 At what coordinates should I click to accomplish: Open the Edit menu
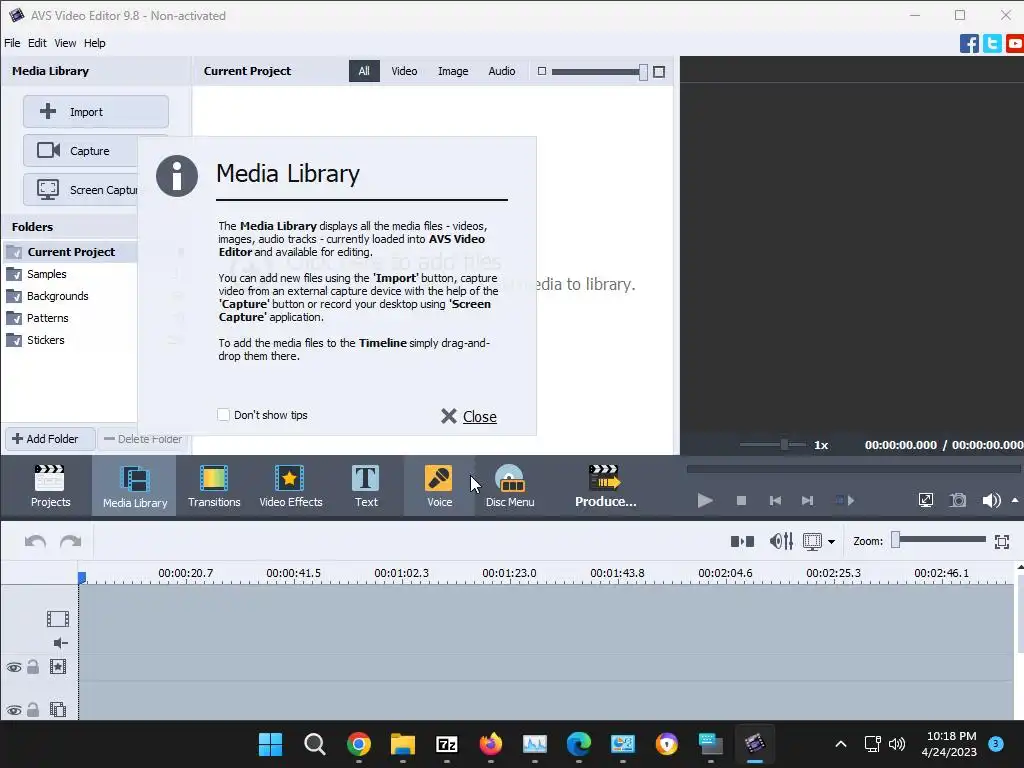tap(37, 43)
